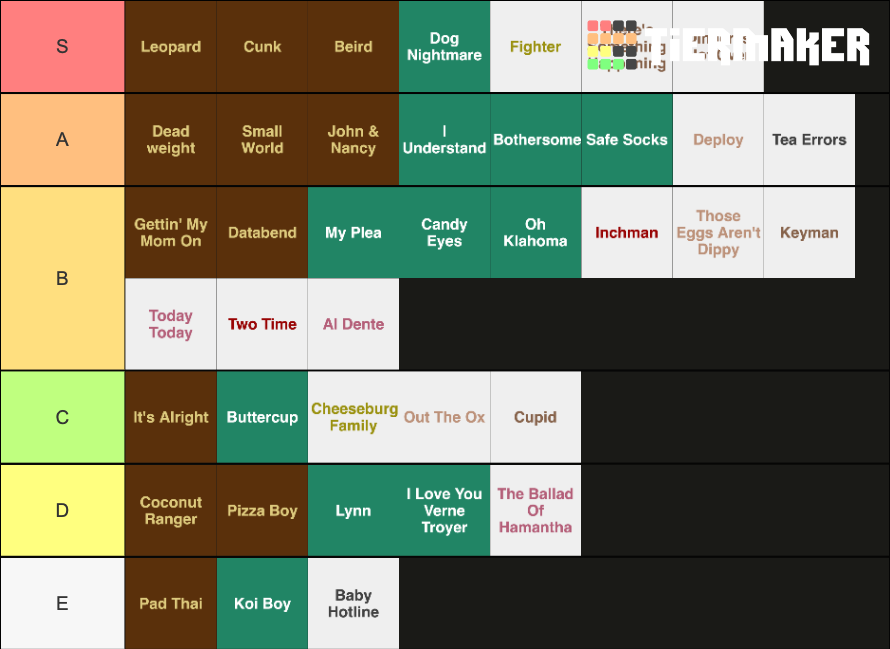Click the white E tier label
The image size is (890, 649).
(62, 604)
